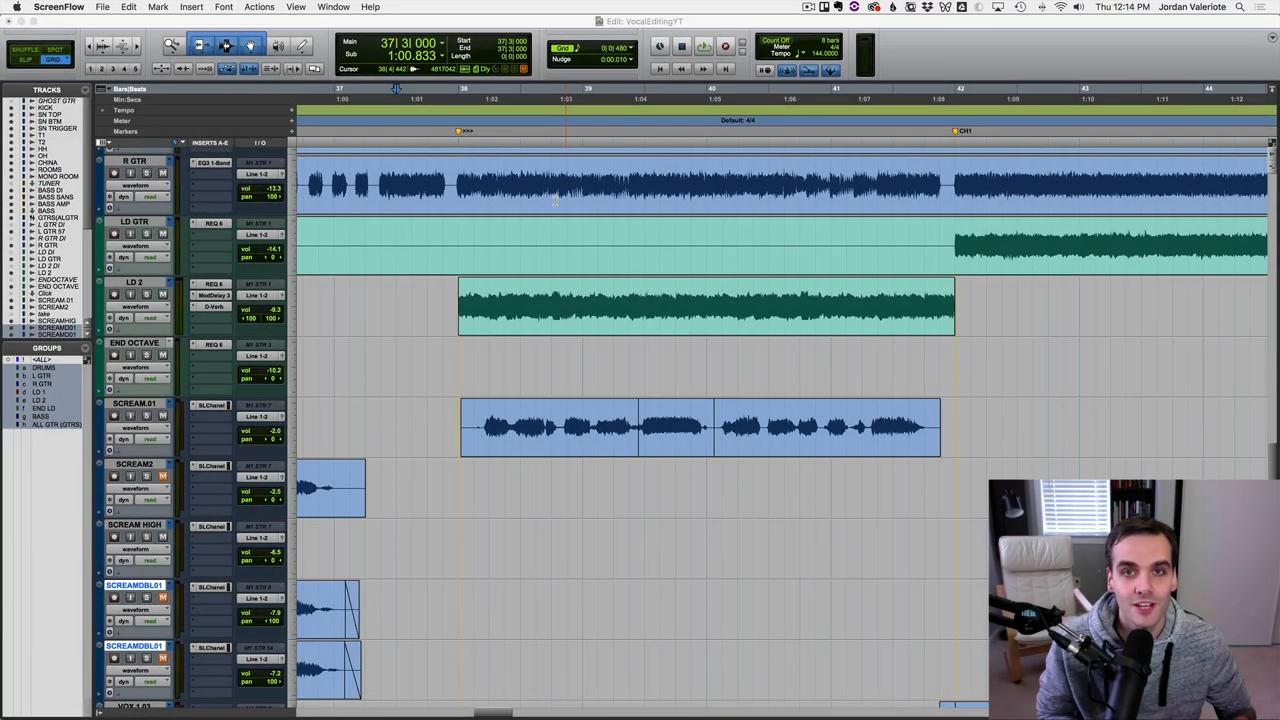Recall zoom preset 5
Screen dimensions: 1280x720
135,69
